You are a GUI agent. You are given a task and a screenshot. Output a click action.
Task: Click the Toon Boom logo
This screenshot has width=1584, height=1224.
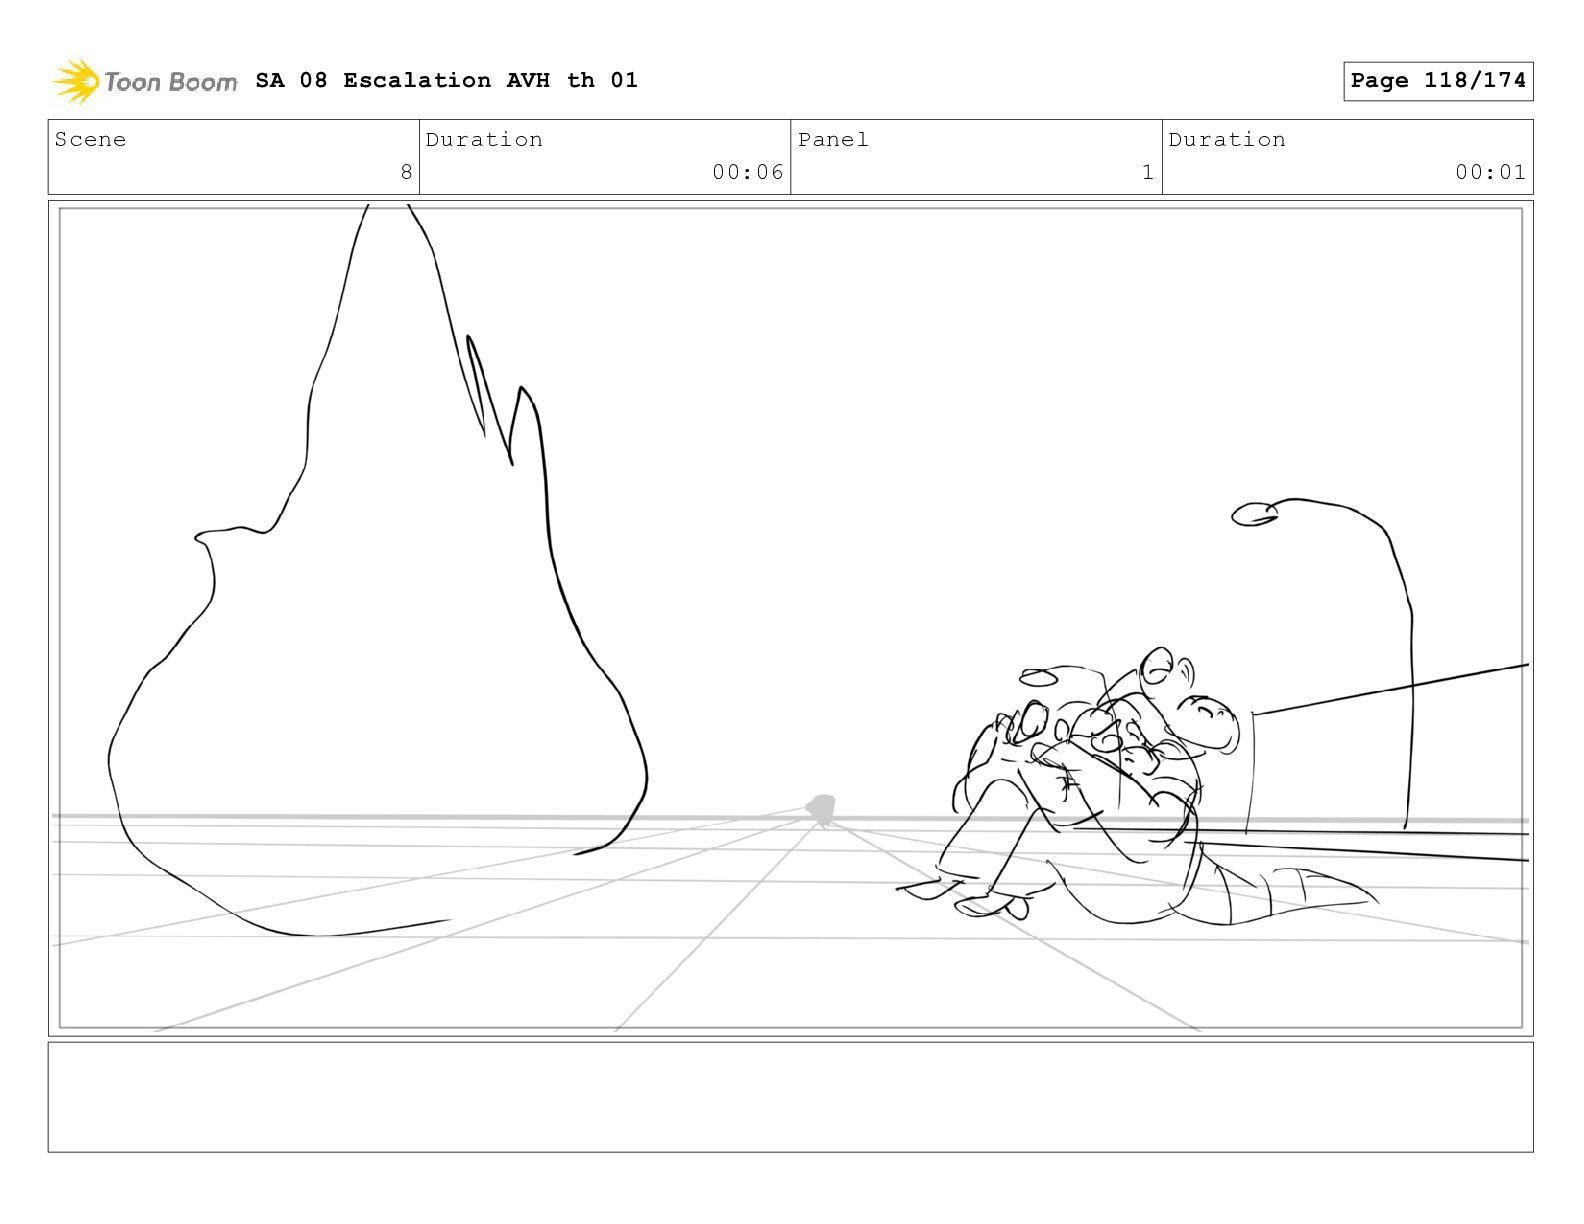coord(145,81)
